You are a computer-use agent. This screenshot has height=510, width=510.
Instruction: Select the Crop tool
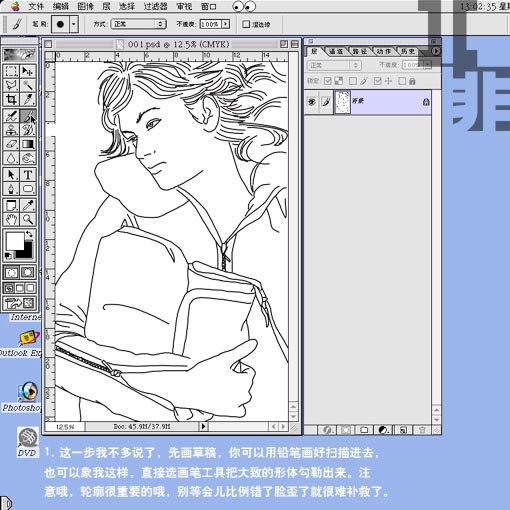click(x=11, y=99)
